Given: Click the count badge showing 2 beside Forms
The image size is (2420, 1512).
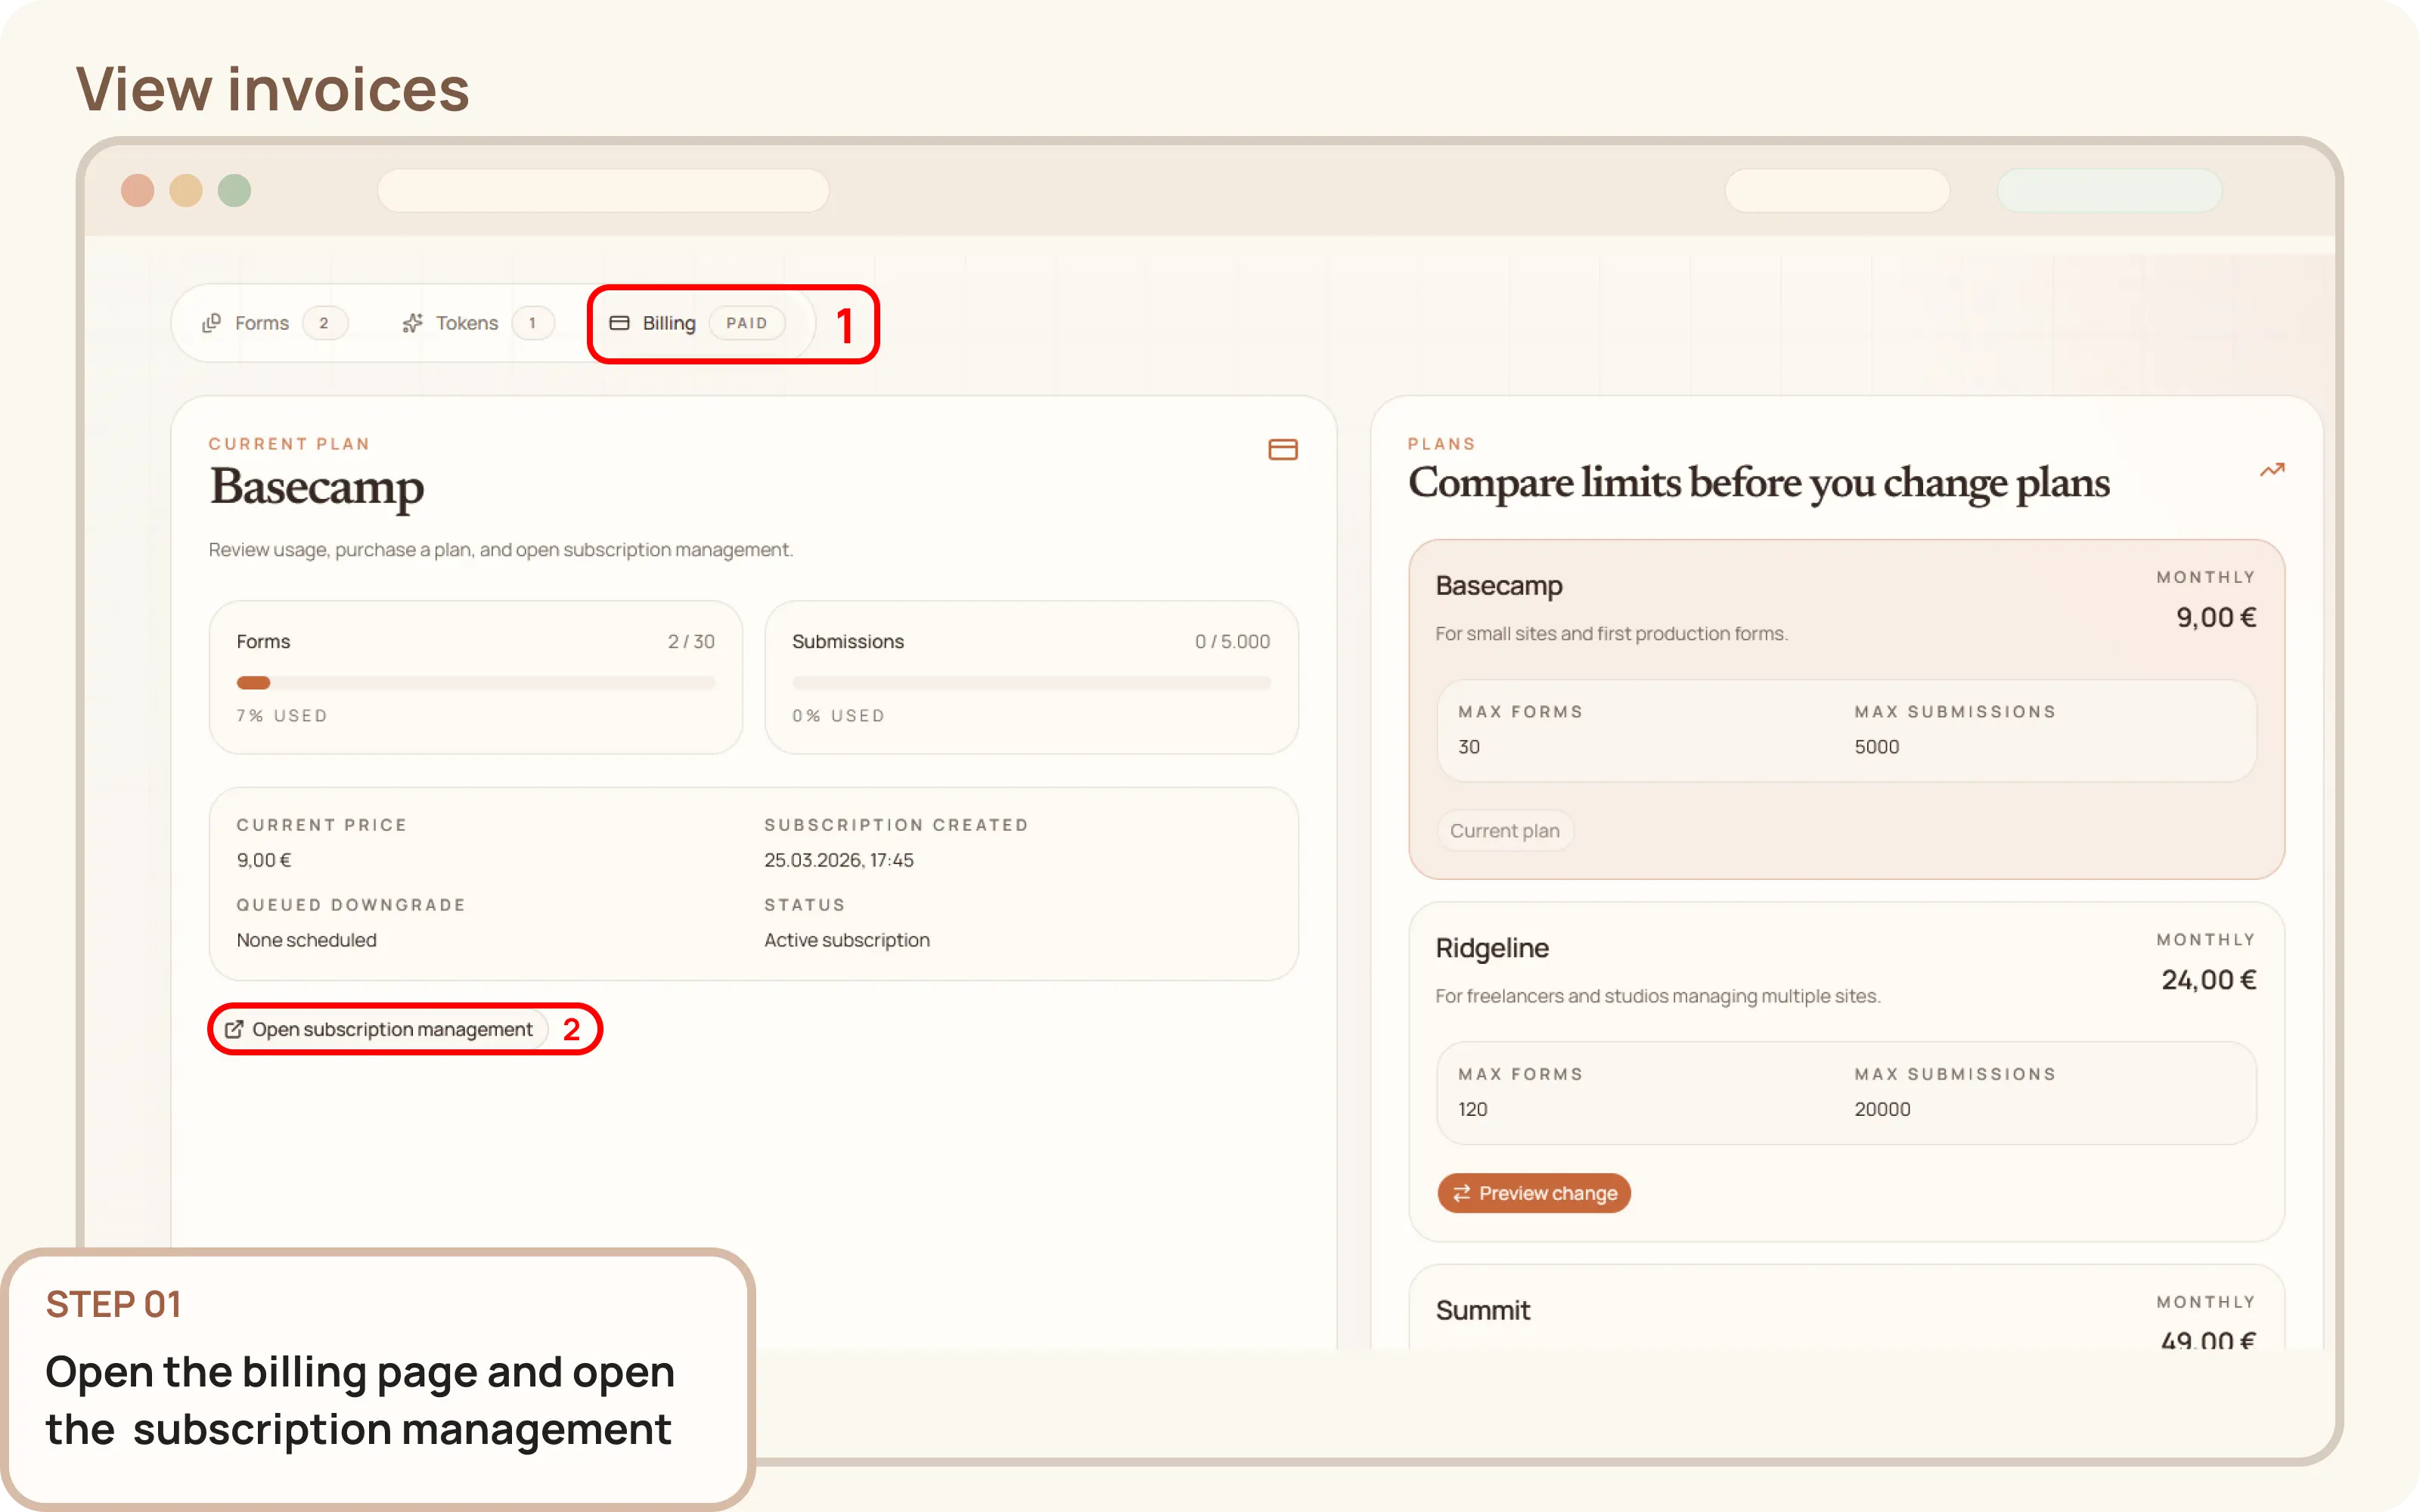Looking at the screenshot, I should pyautogui.click(x=325, y=322).
